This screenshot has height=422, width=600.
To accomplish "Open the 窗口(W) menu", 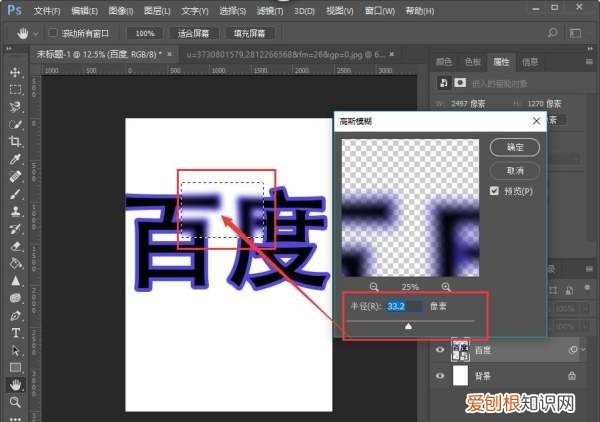I will [x=380, y=11].
